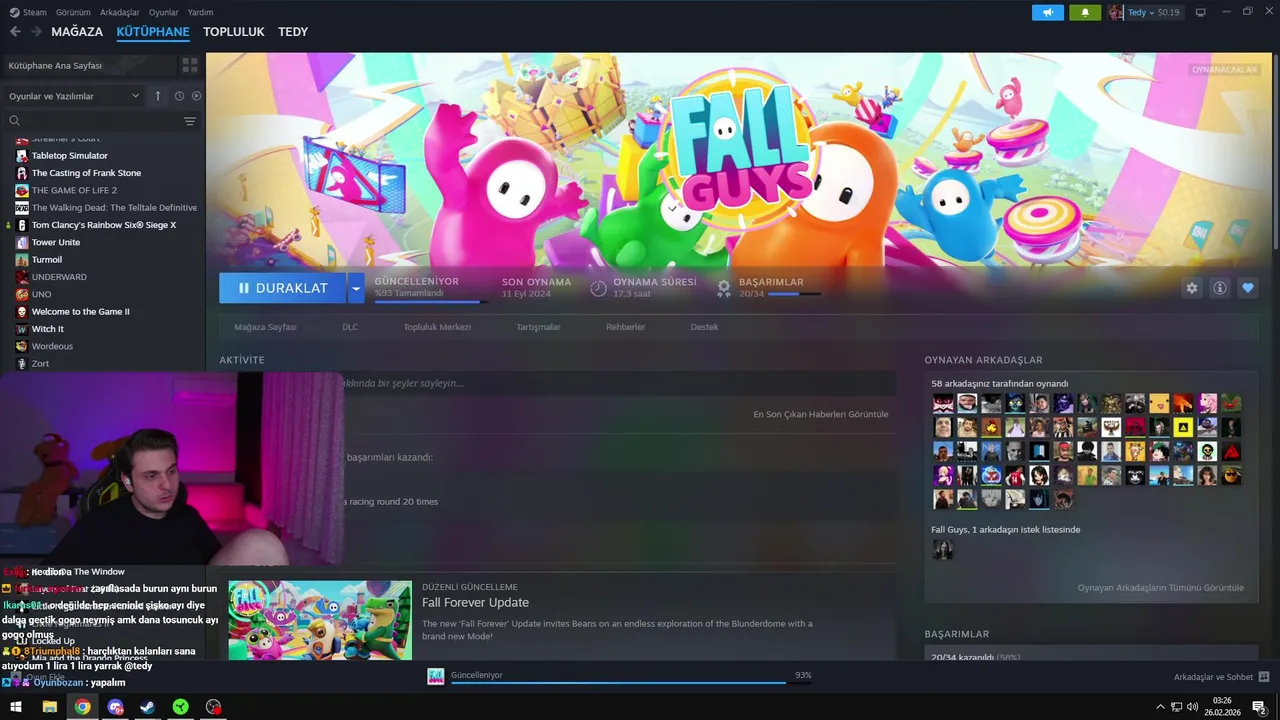Open Arkadaşlar menu
1280x720 pixels.
pyautogui.click(x=120, y=12)
